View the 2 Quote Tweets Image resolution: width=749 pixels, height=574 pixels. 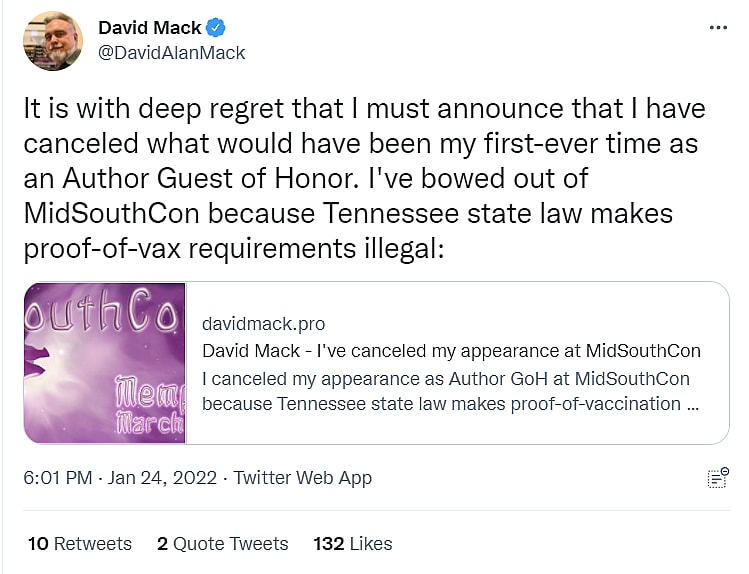click(x=222, y=544)
